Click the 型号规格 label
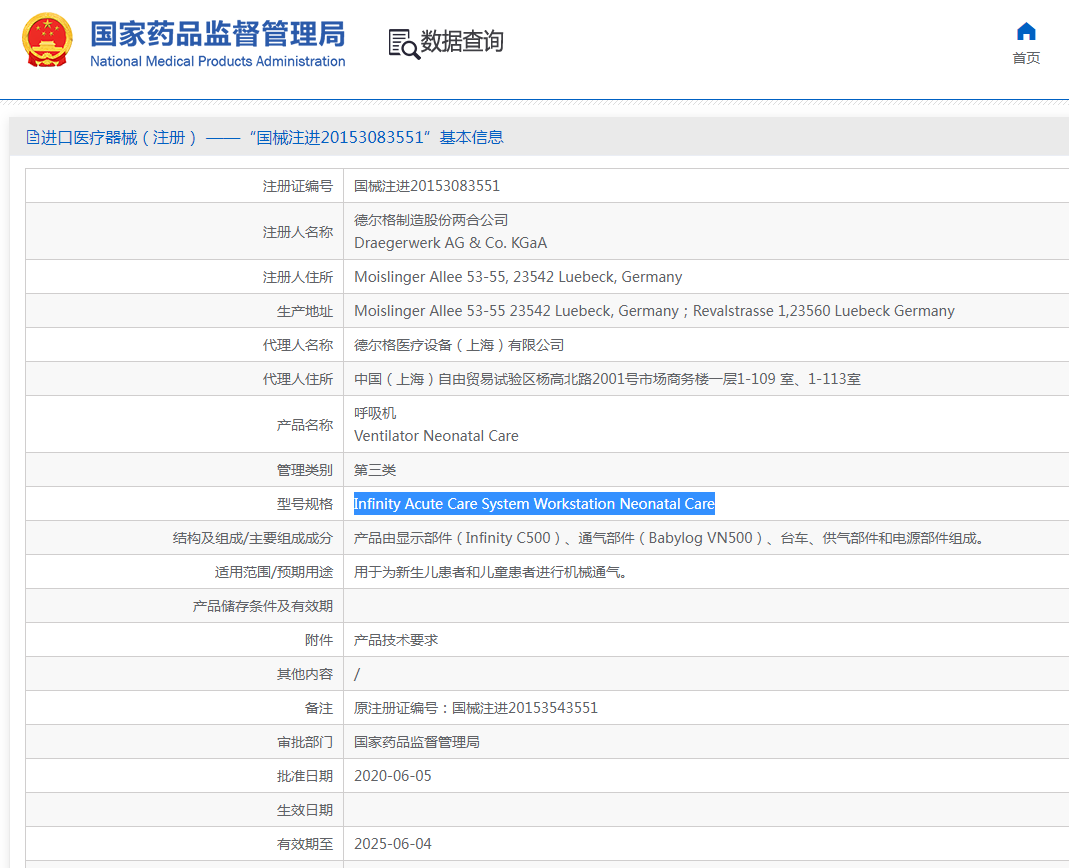 305,504
